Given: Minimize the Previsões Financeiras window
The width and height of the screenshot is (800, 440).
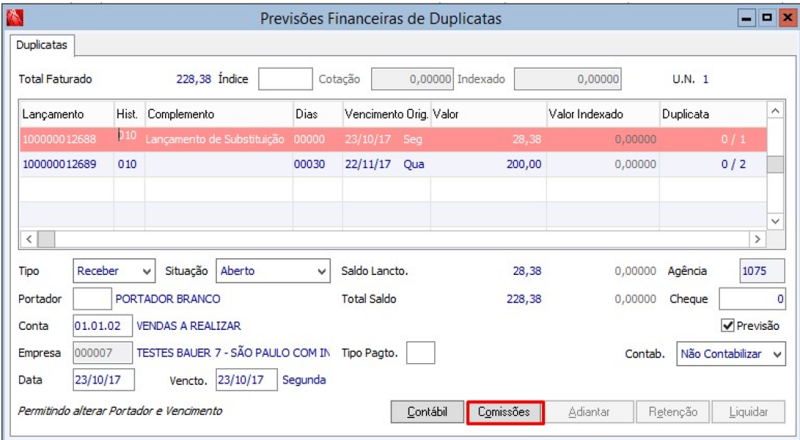Looking at the screenshot, I should pyautogui.click(x=747, y=18).
